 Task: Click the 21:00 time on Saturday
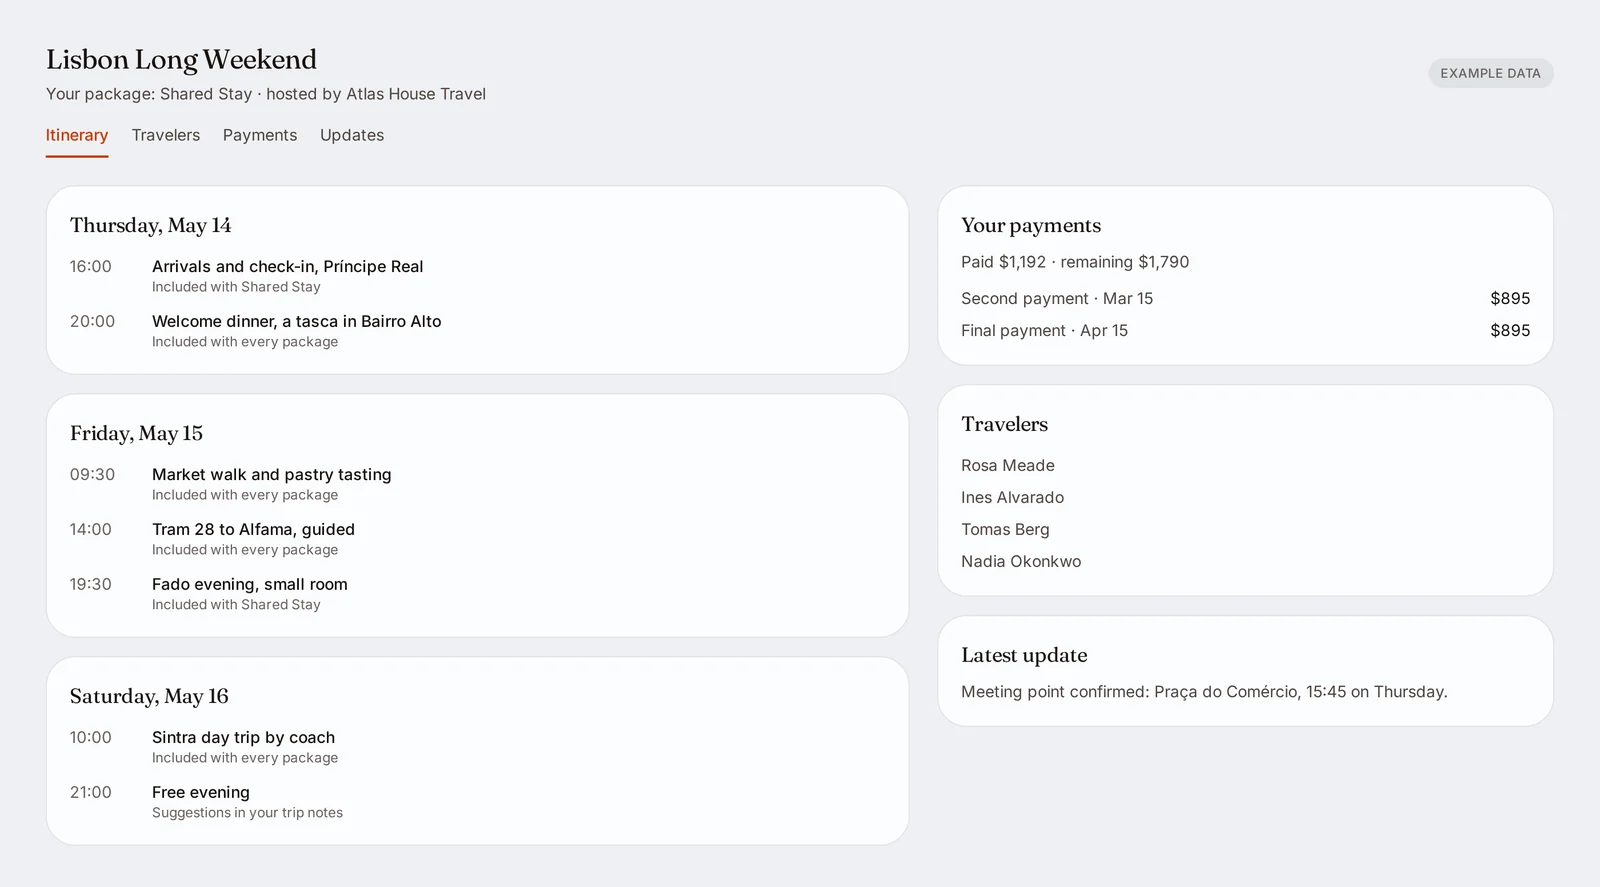pos(90,792)
